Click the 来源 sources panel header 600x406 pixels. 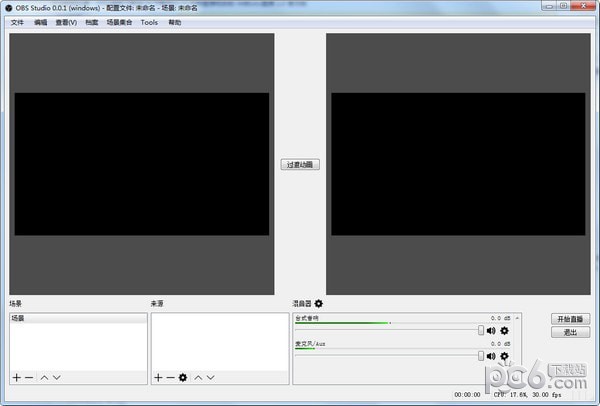click(x=157, y=303)
